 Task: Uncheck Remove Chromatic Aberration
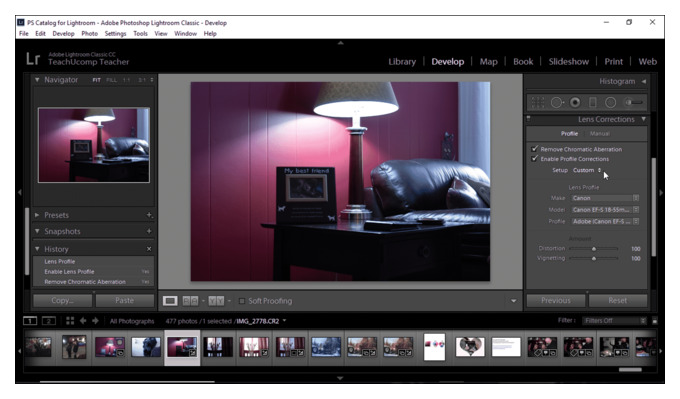click(x=535, y=149)
